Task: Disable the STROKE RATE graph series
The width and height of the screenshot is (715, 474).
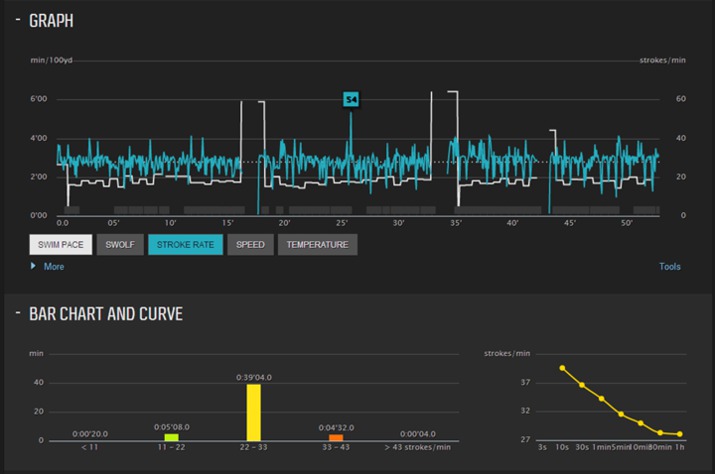Action: click(185, 245)
